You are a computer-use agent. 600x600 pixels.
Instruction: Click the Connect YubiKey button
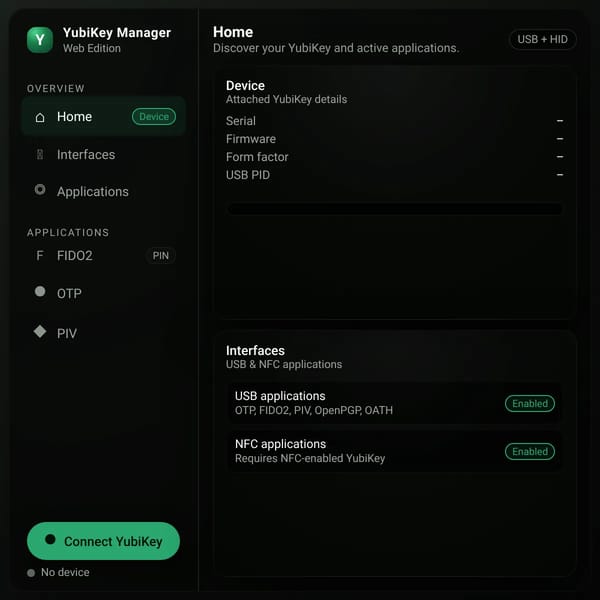point(103,541)
